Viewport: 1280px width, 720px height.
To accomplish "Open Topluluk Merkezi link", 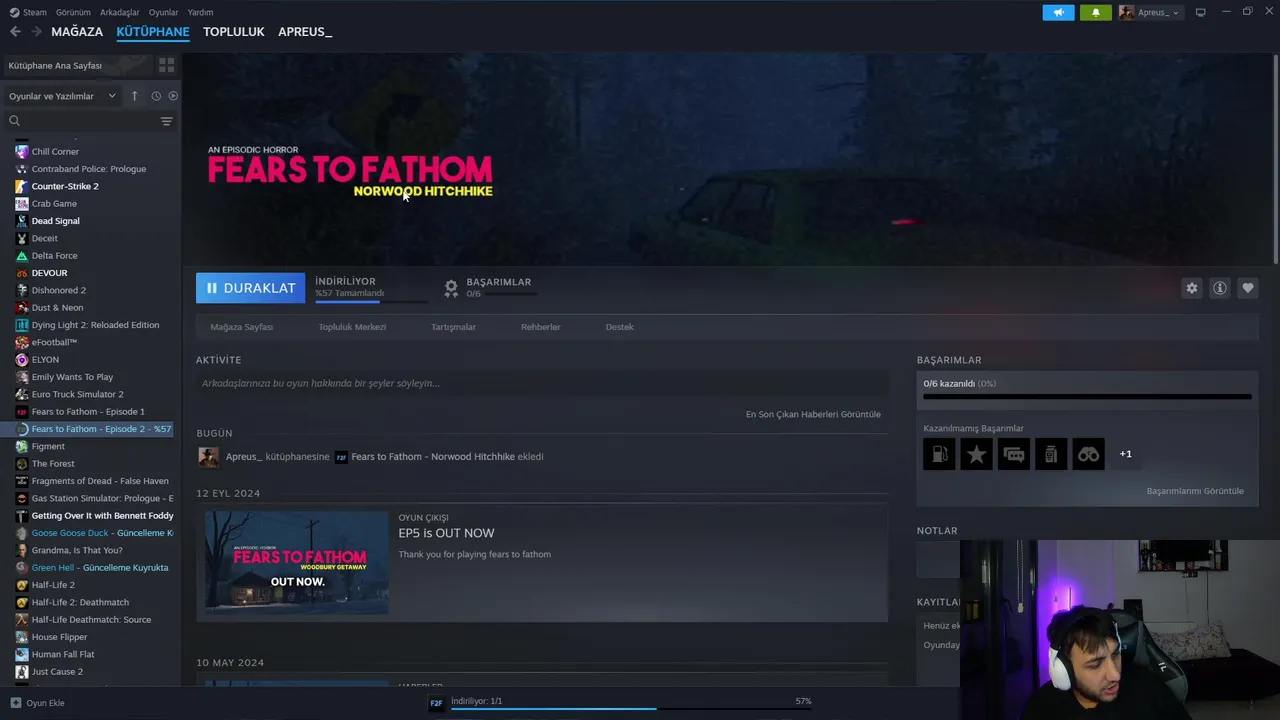I will (x=352, y=327).
